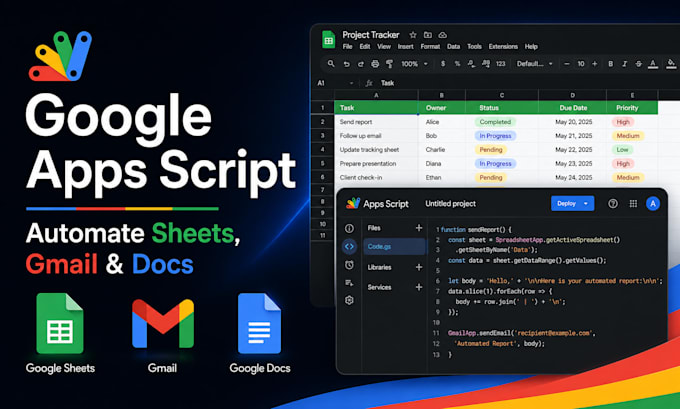This screenshot has width=680, height=409.
Task: Open Triggers alarm clock icon
Action: point(349,265)
